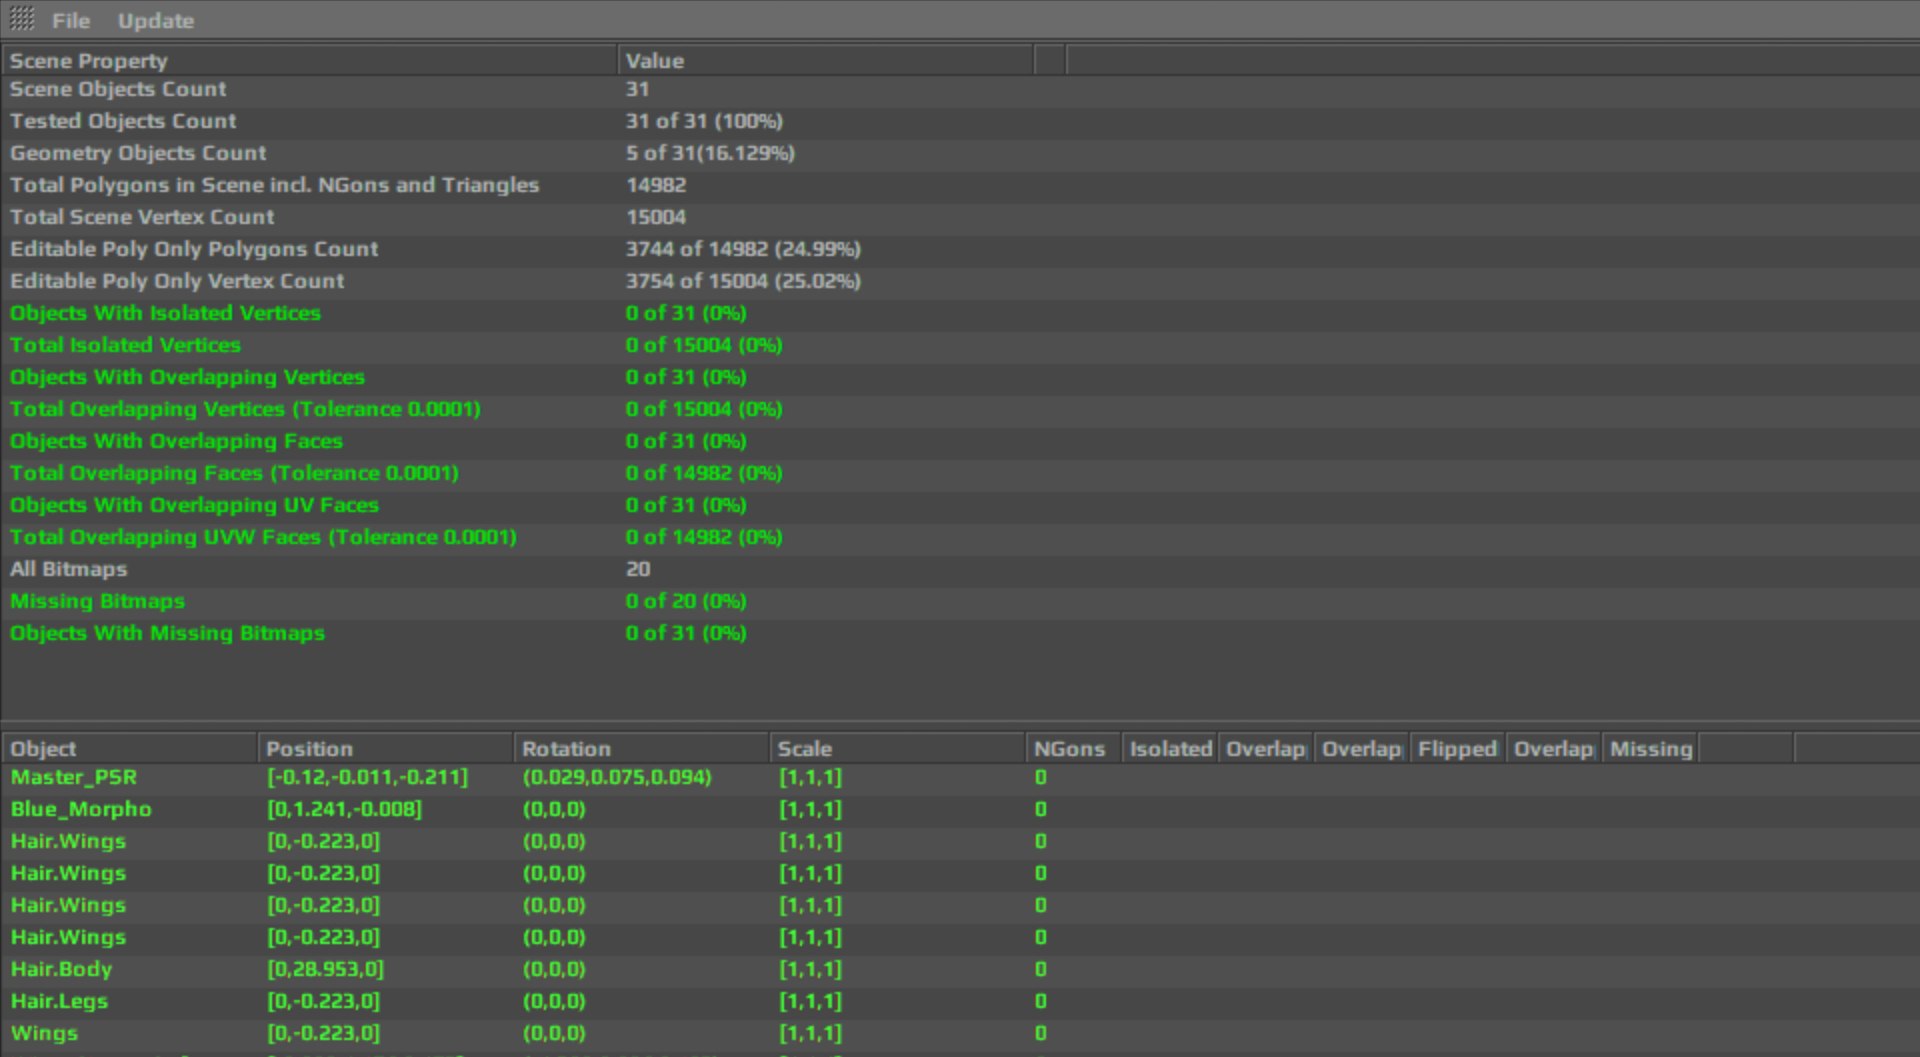The height and width of the screenshot is (1057, 1920).
Task: Click the total polygons value 14982
Action: (x=656, y=186)
